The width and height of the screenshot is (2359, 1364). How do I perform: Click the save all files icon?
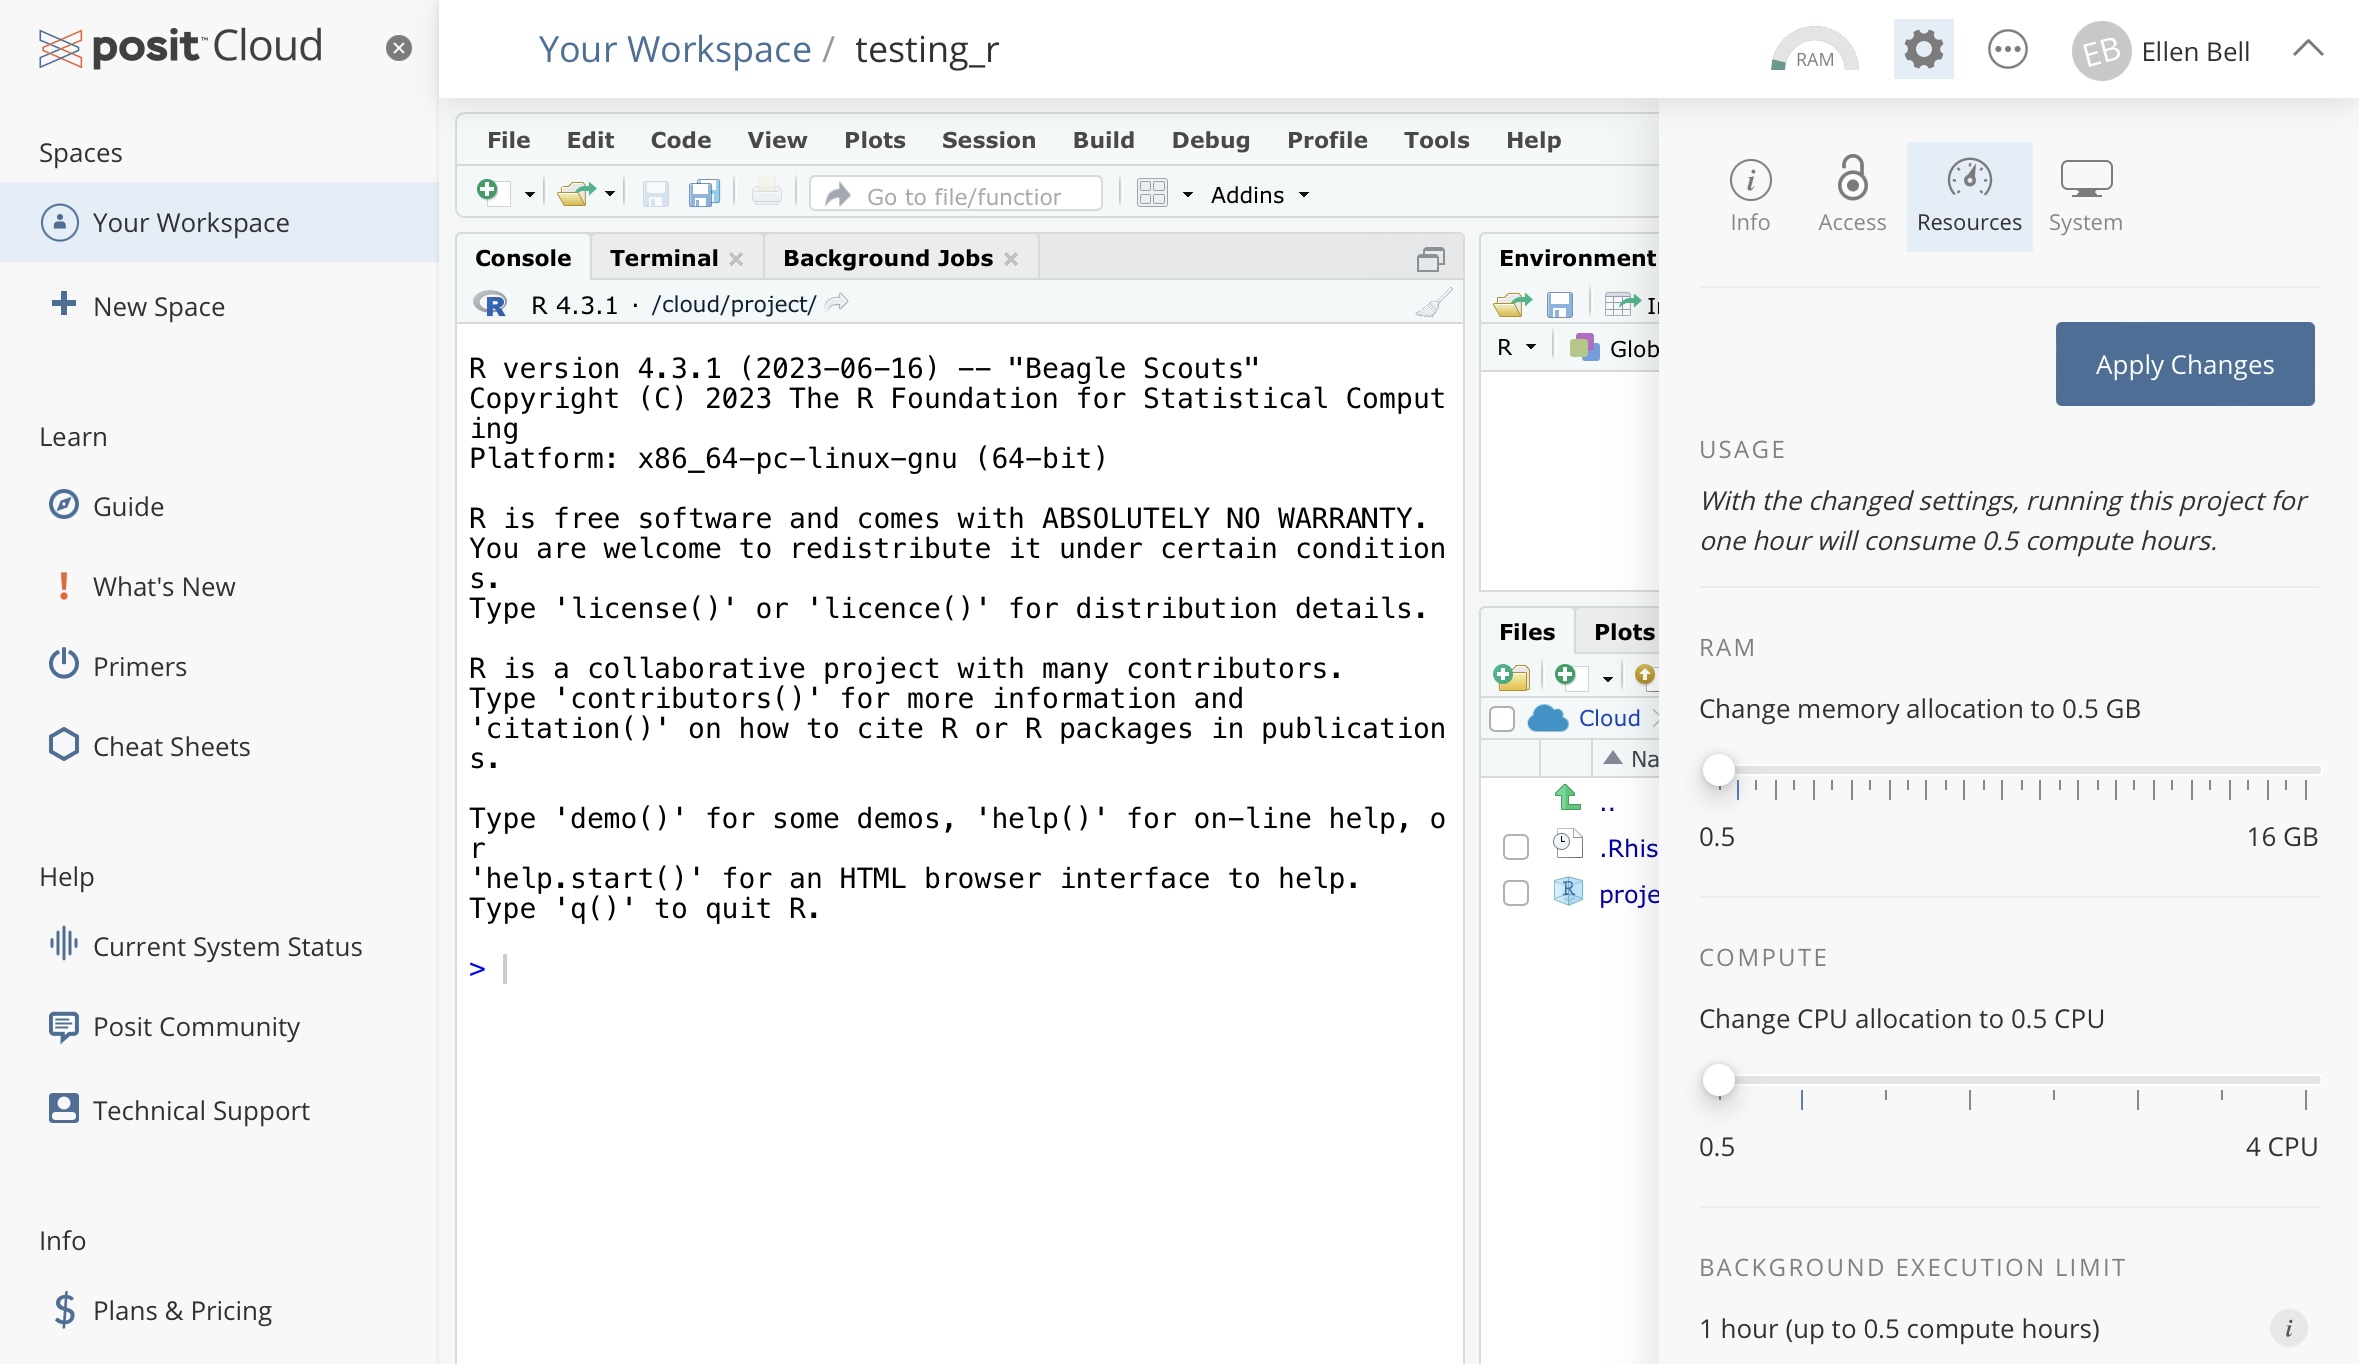coord(704,193)
